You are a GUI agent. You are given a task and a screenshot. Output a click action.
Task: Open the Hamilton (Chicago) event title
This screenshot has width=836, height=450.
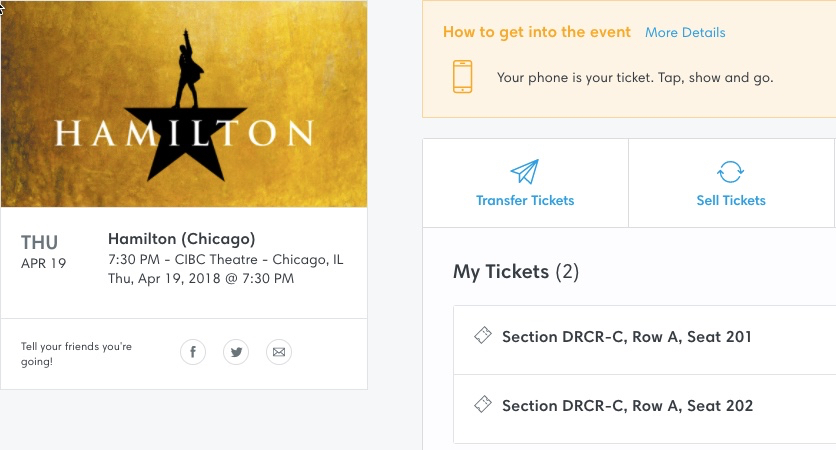coord(182,239)
